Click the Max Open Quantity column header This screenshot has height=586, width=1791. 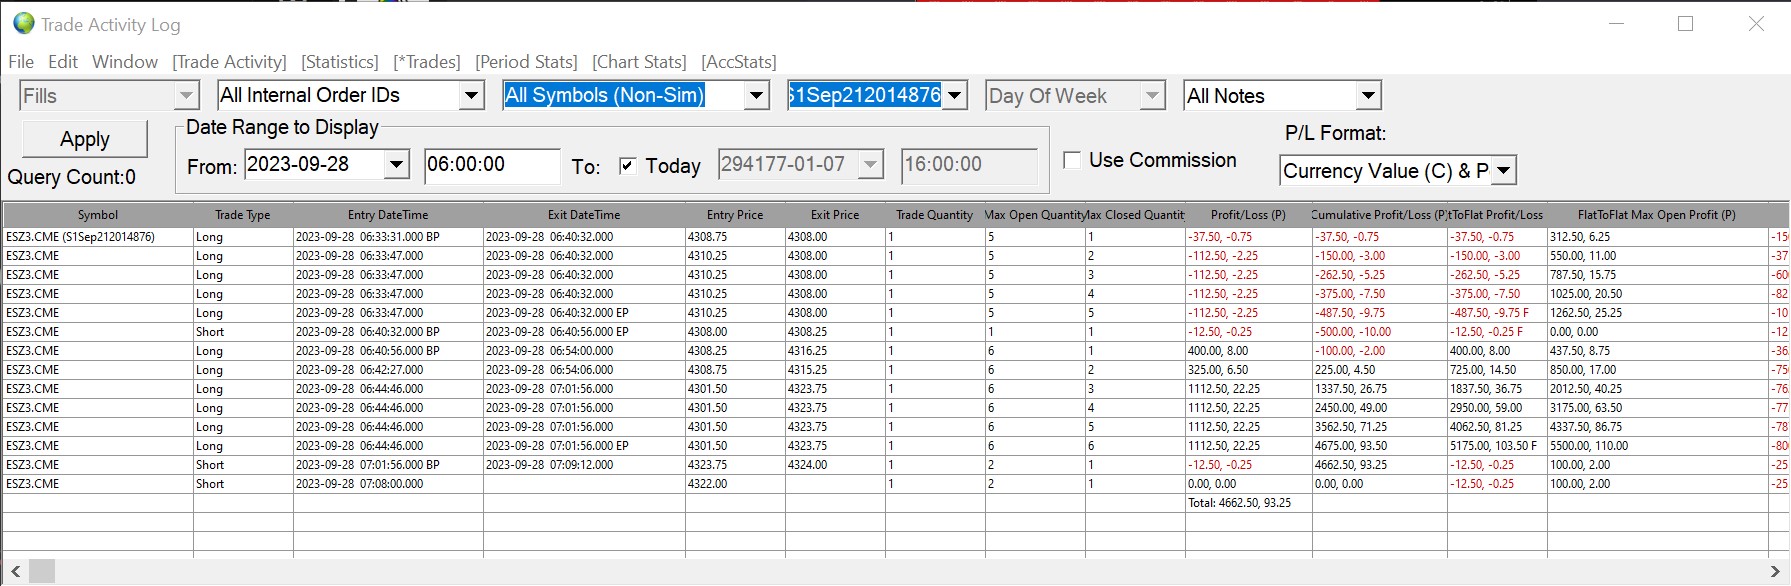point(1035,215)
